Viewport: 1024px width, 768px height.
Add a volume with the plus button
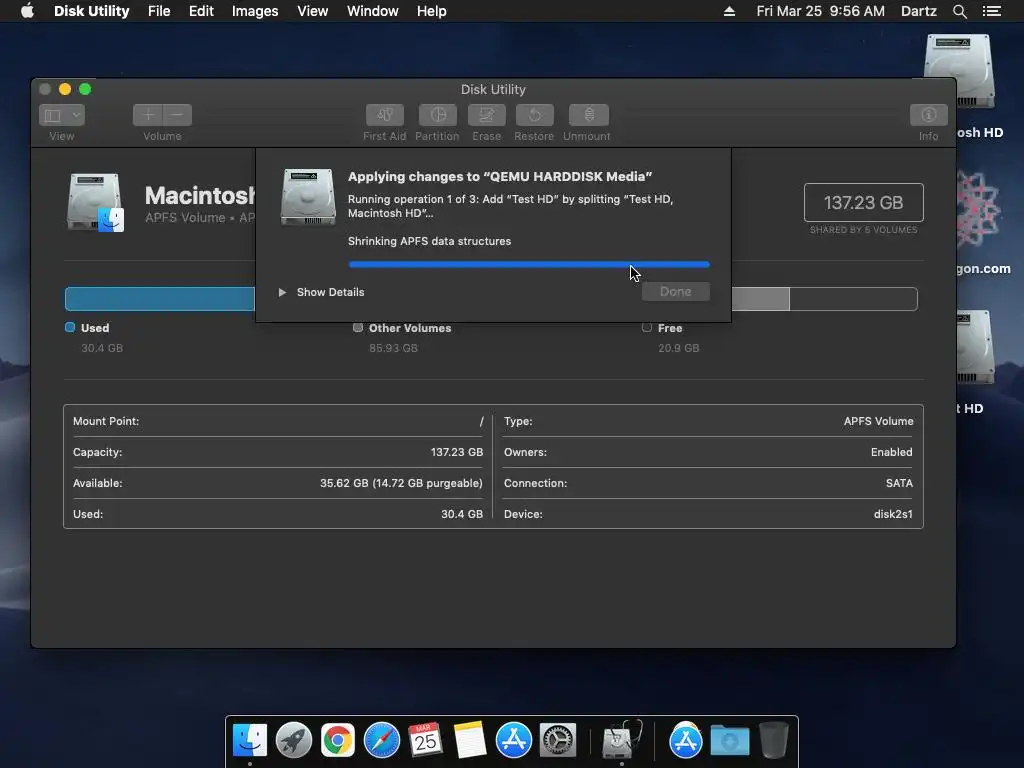tap(148, 116)
